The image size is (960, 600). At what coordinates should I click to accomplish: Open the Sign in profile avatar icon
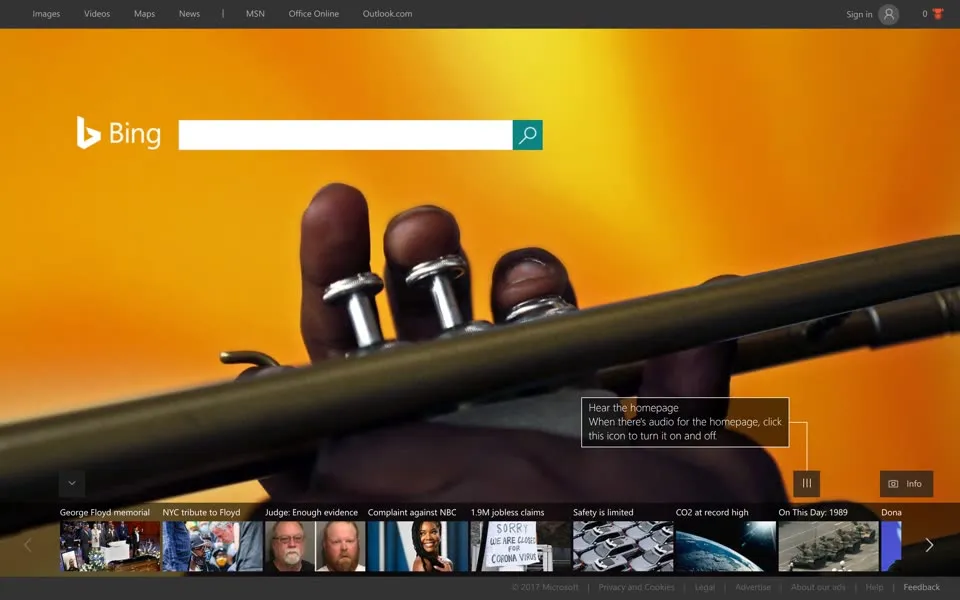(x=888, y=14)
